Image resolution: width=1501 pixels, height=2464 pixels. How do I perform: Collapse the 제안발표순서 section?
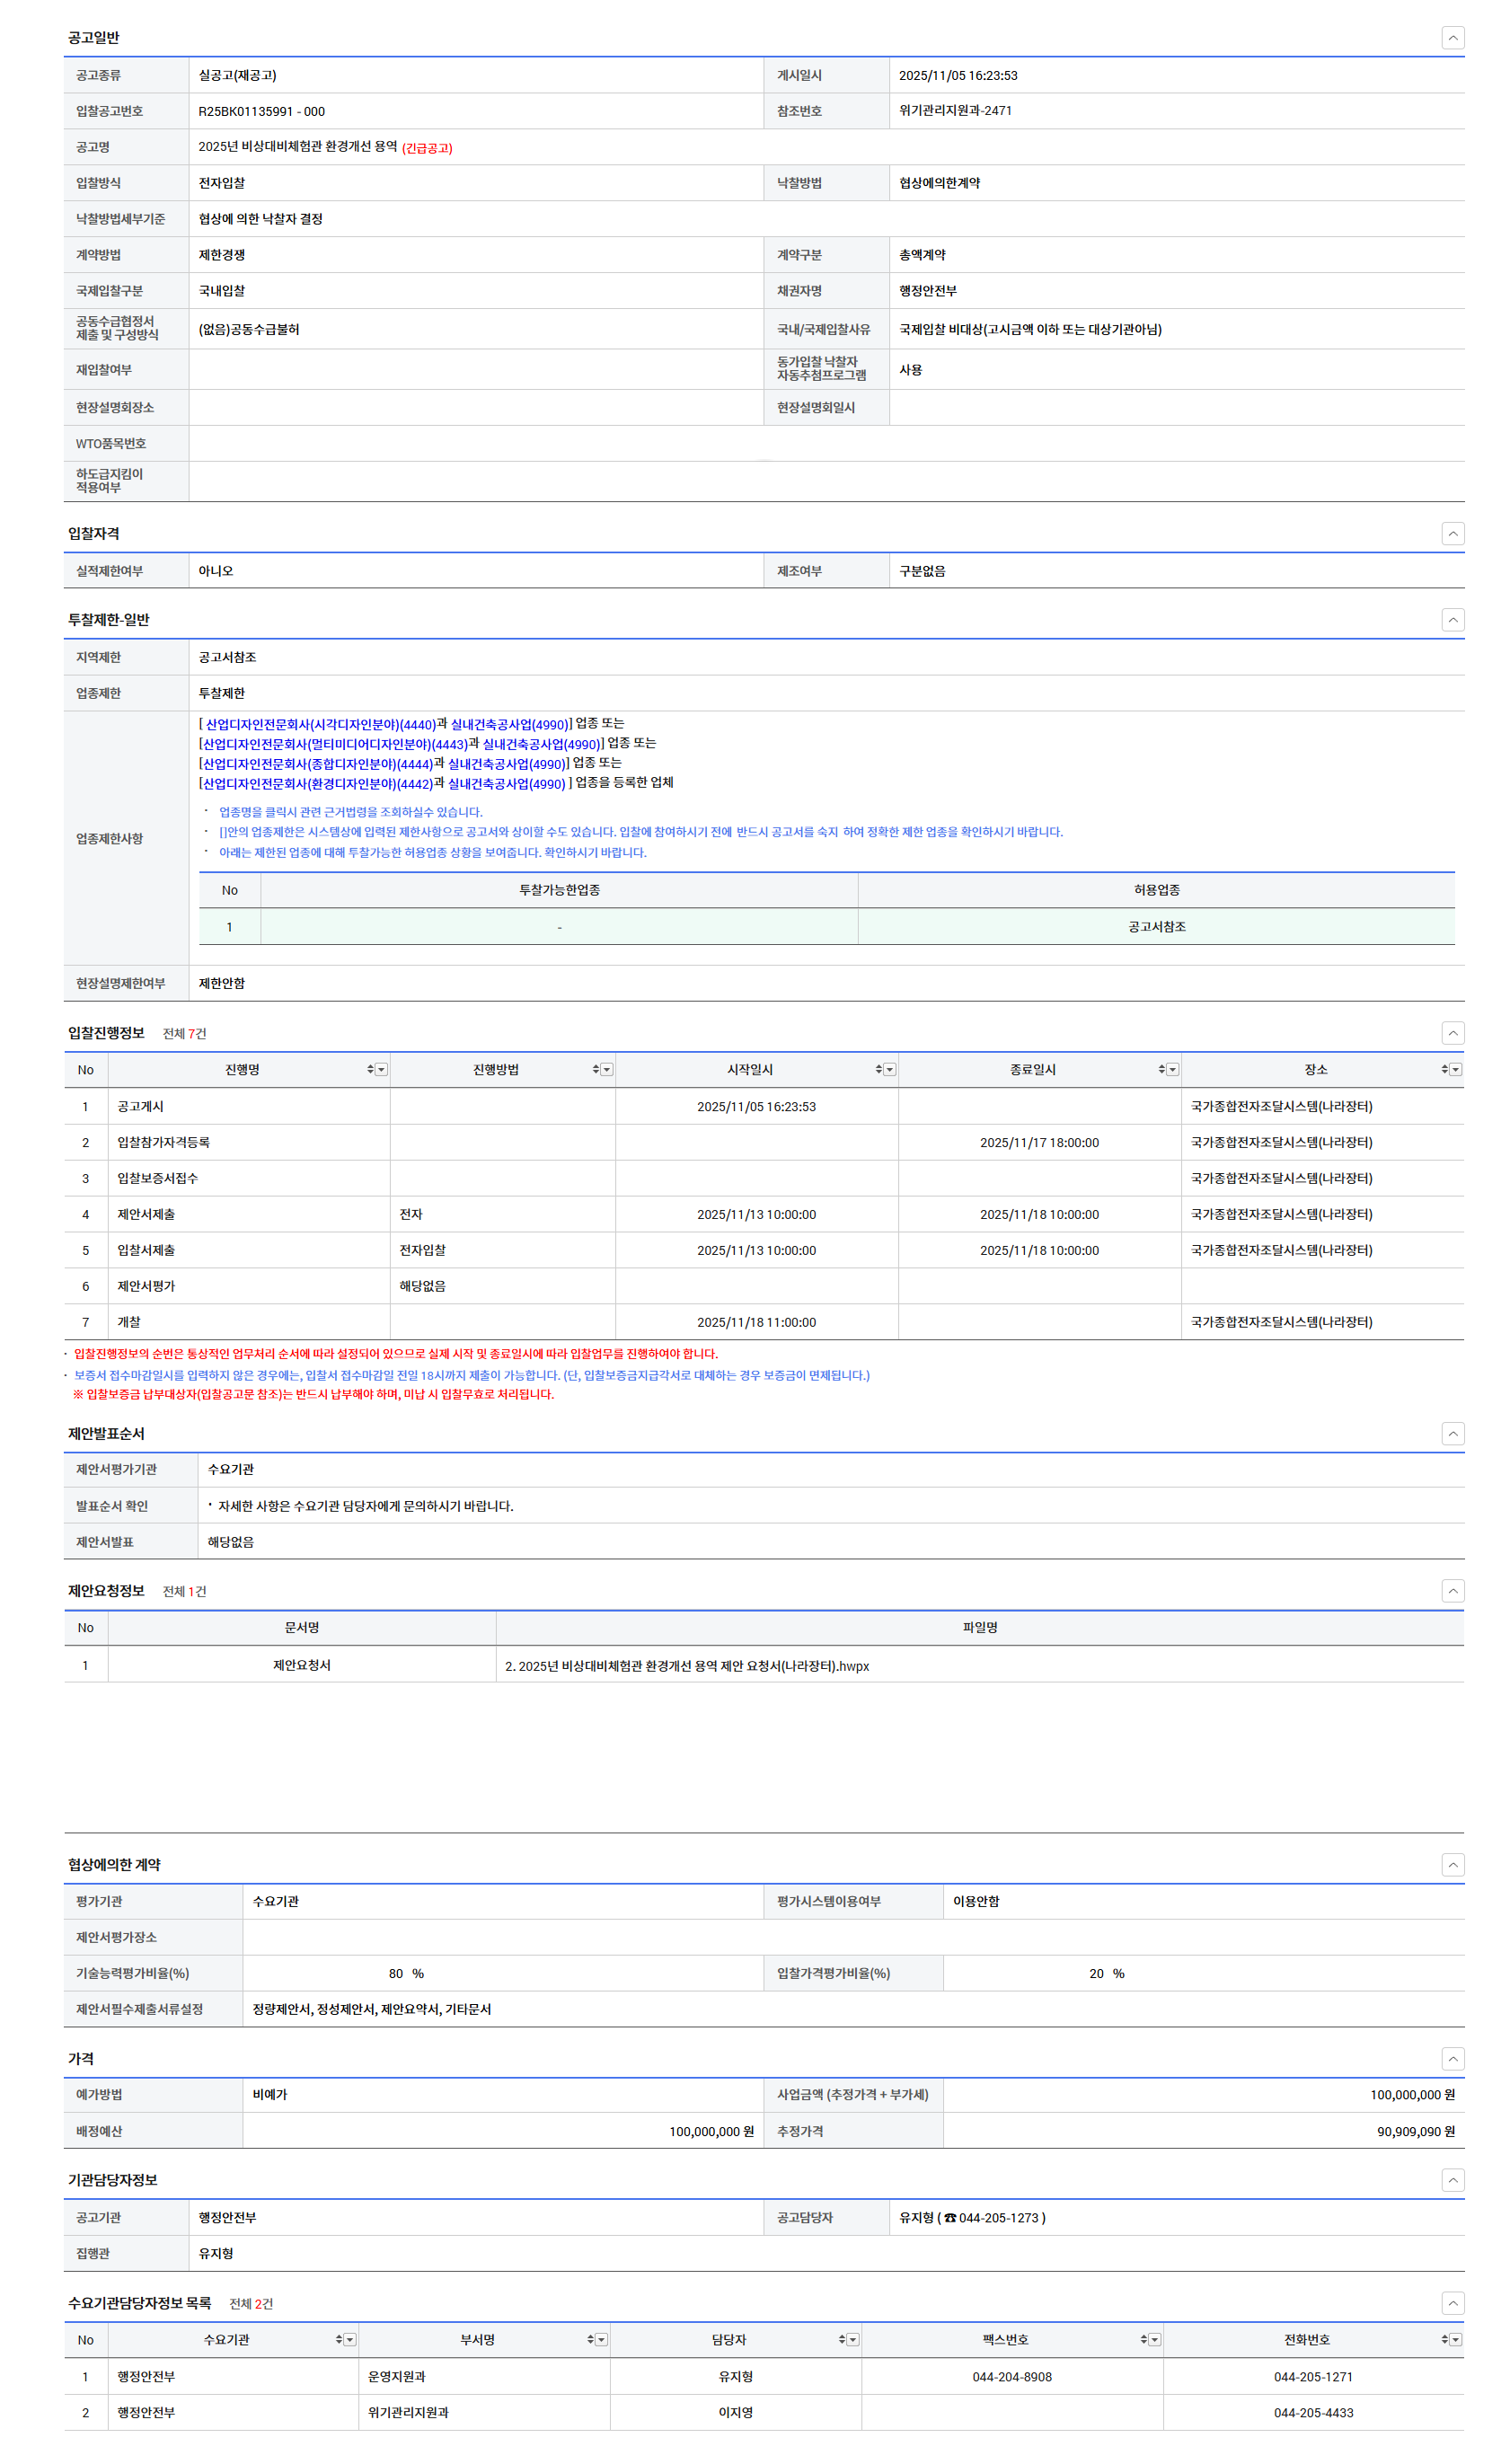1452,1434
